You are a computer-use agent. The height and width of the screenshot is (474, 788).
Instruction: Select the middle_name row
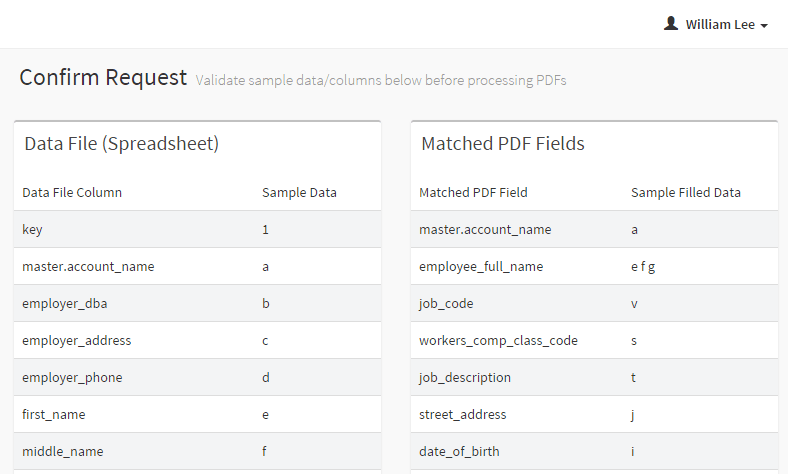point(198,451)
